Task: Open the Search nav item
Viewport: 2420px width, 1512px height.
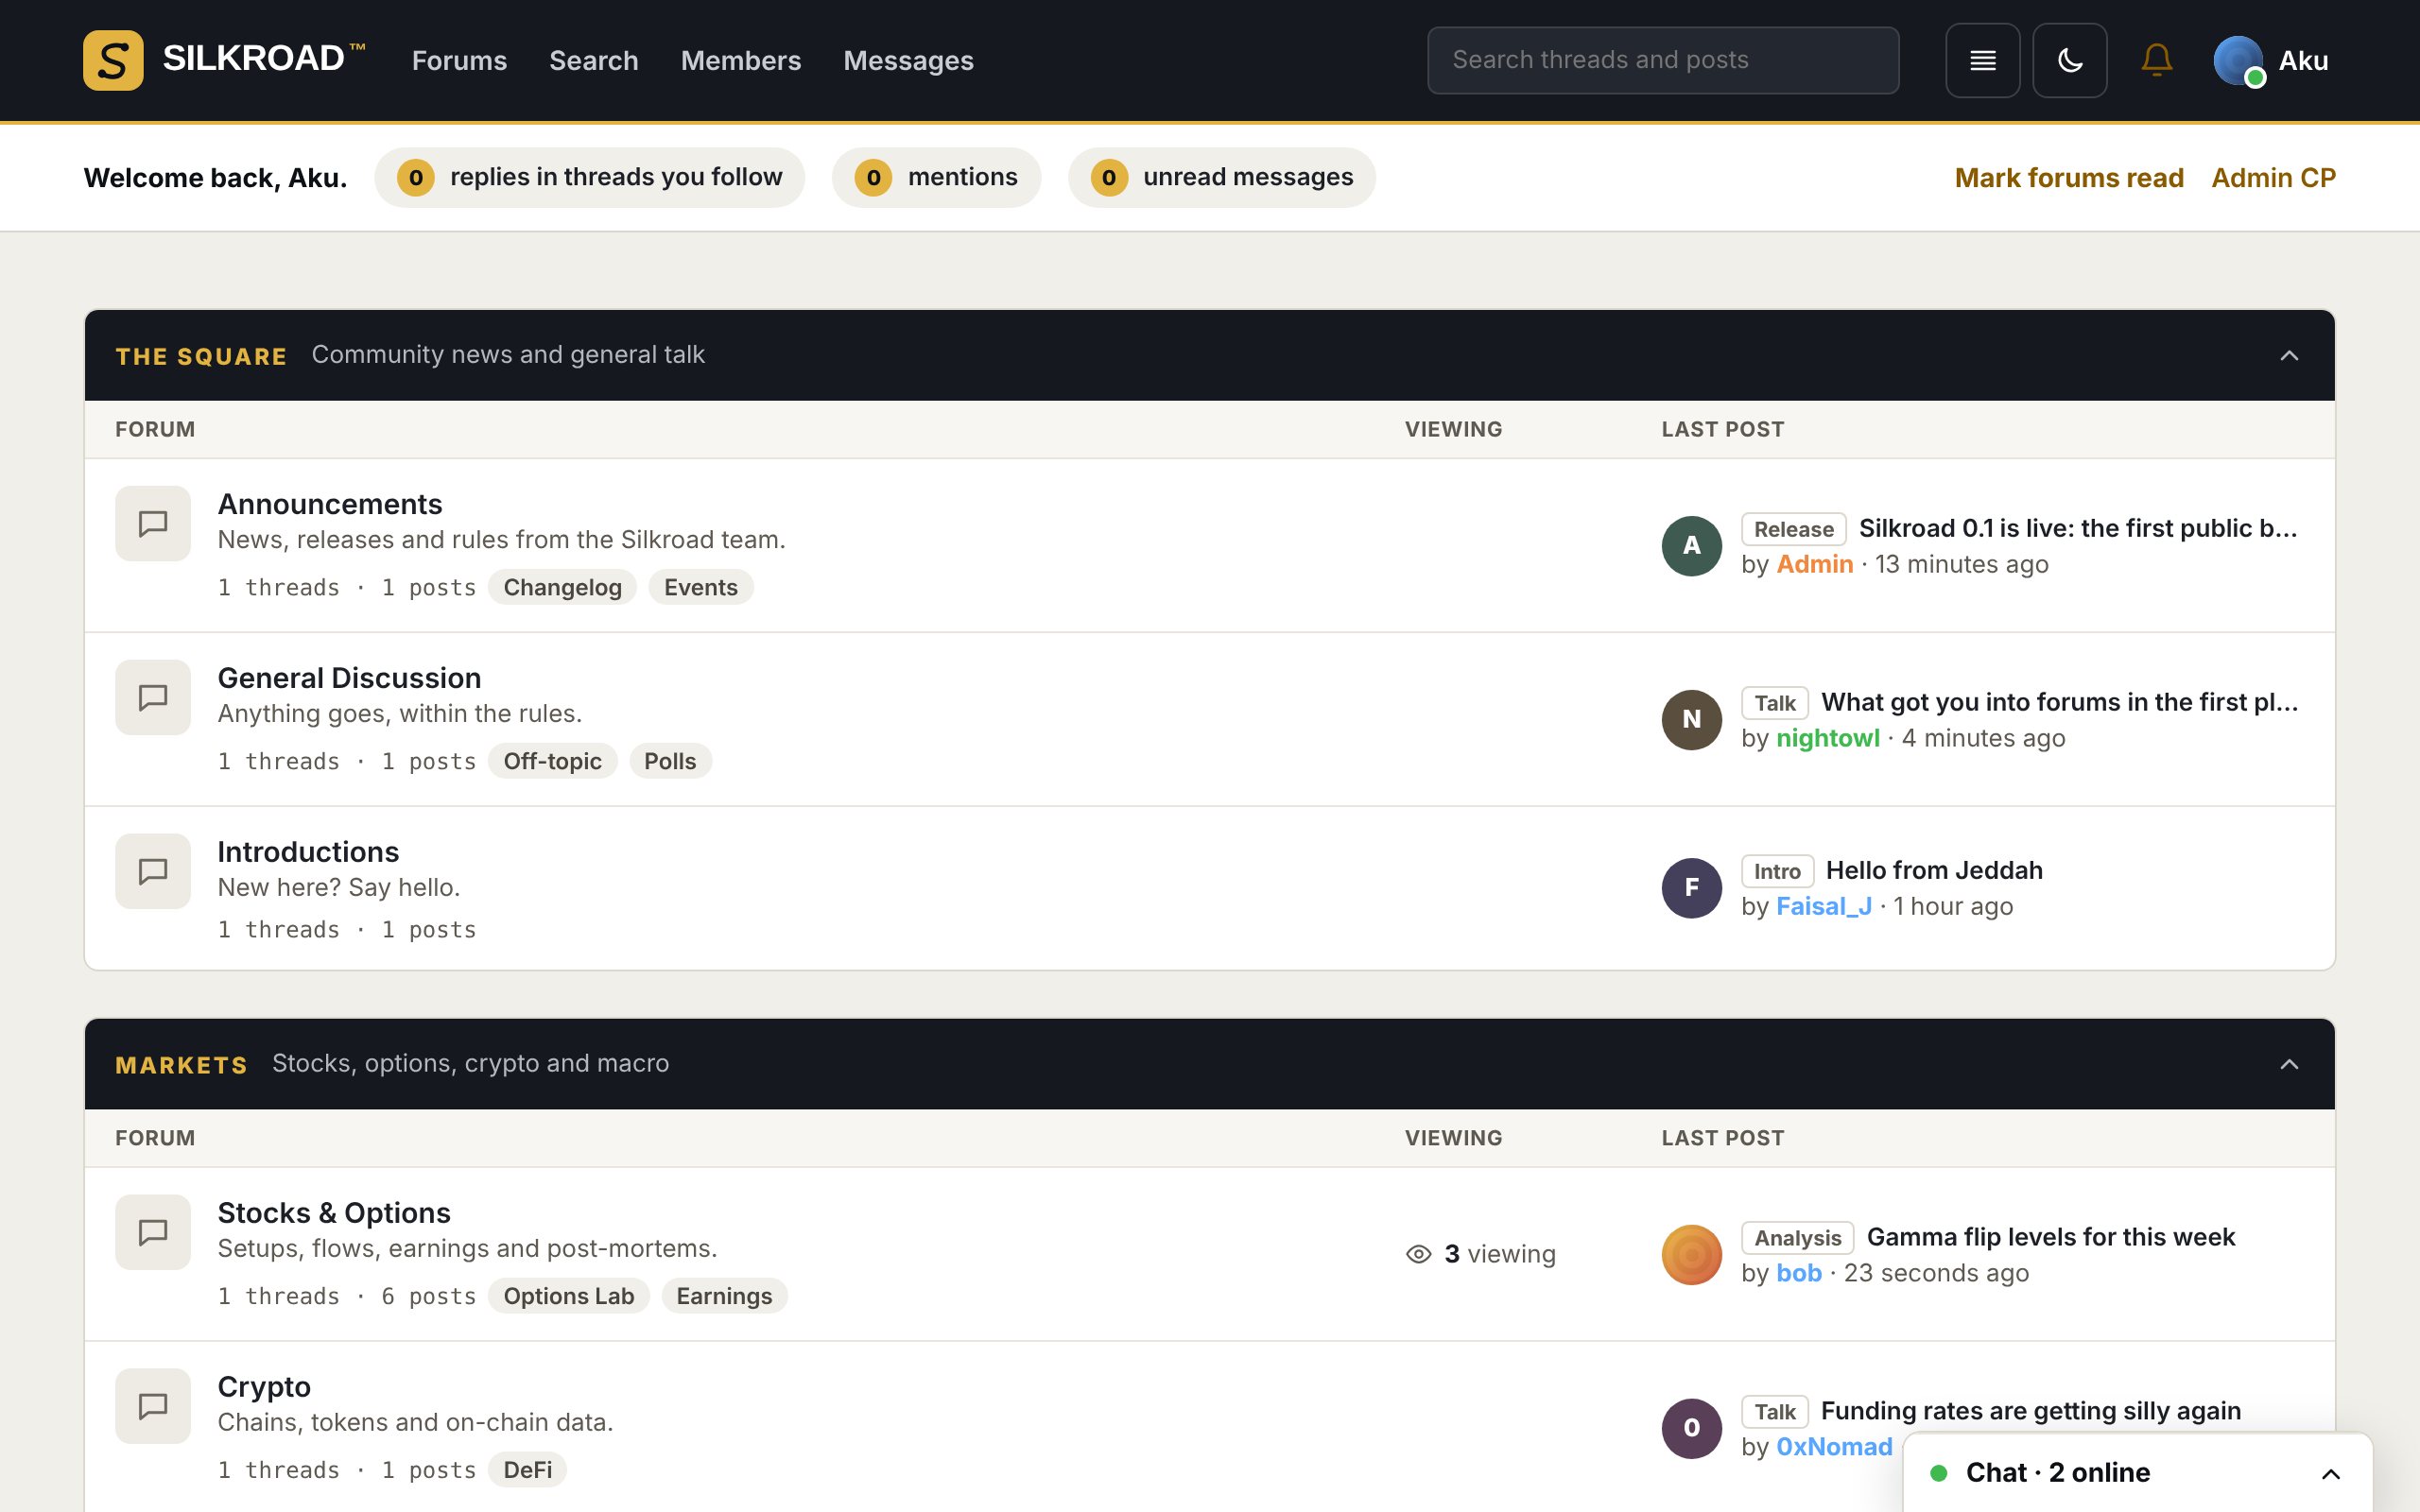Action: [593, 60]
